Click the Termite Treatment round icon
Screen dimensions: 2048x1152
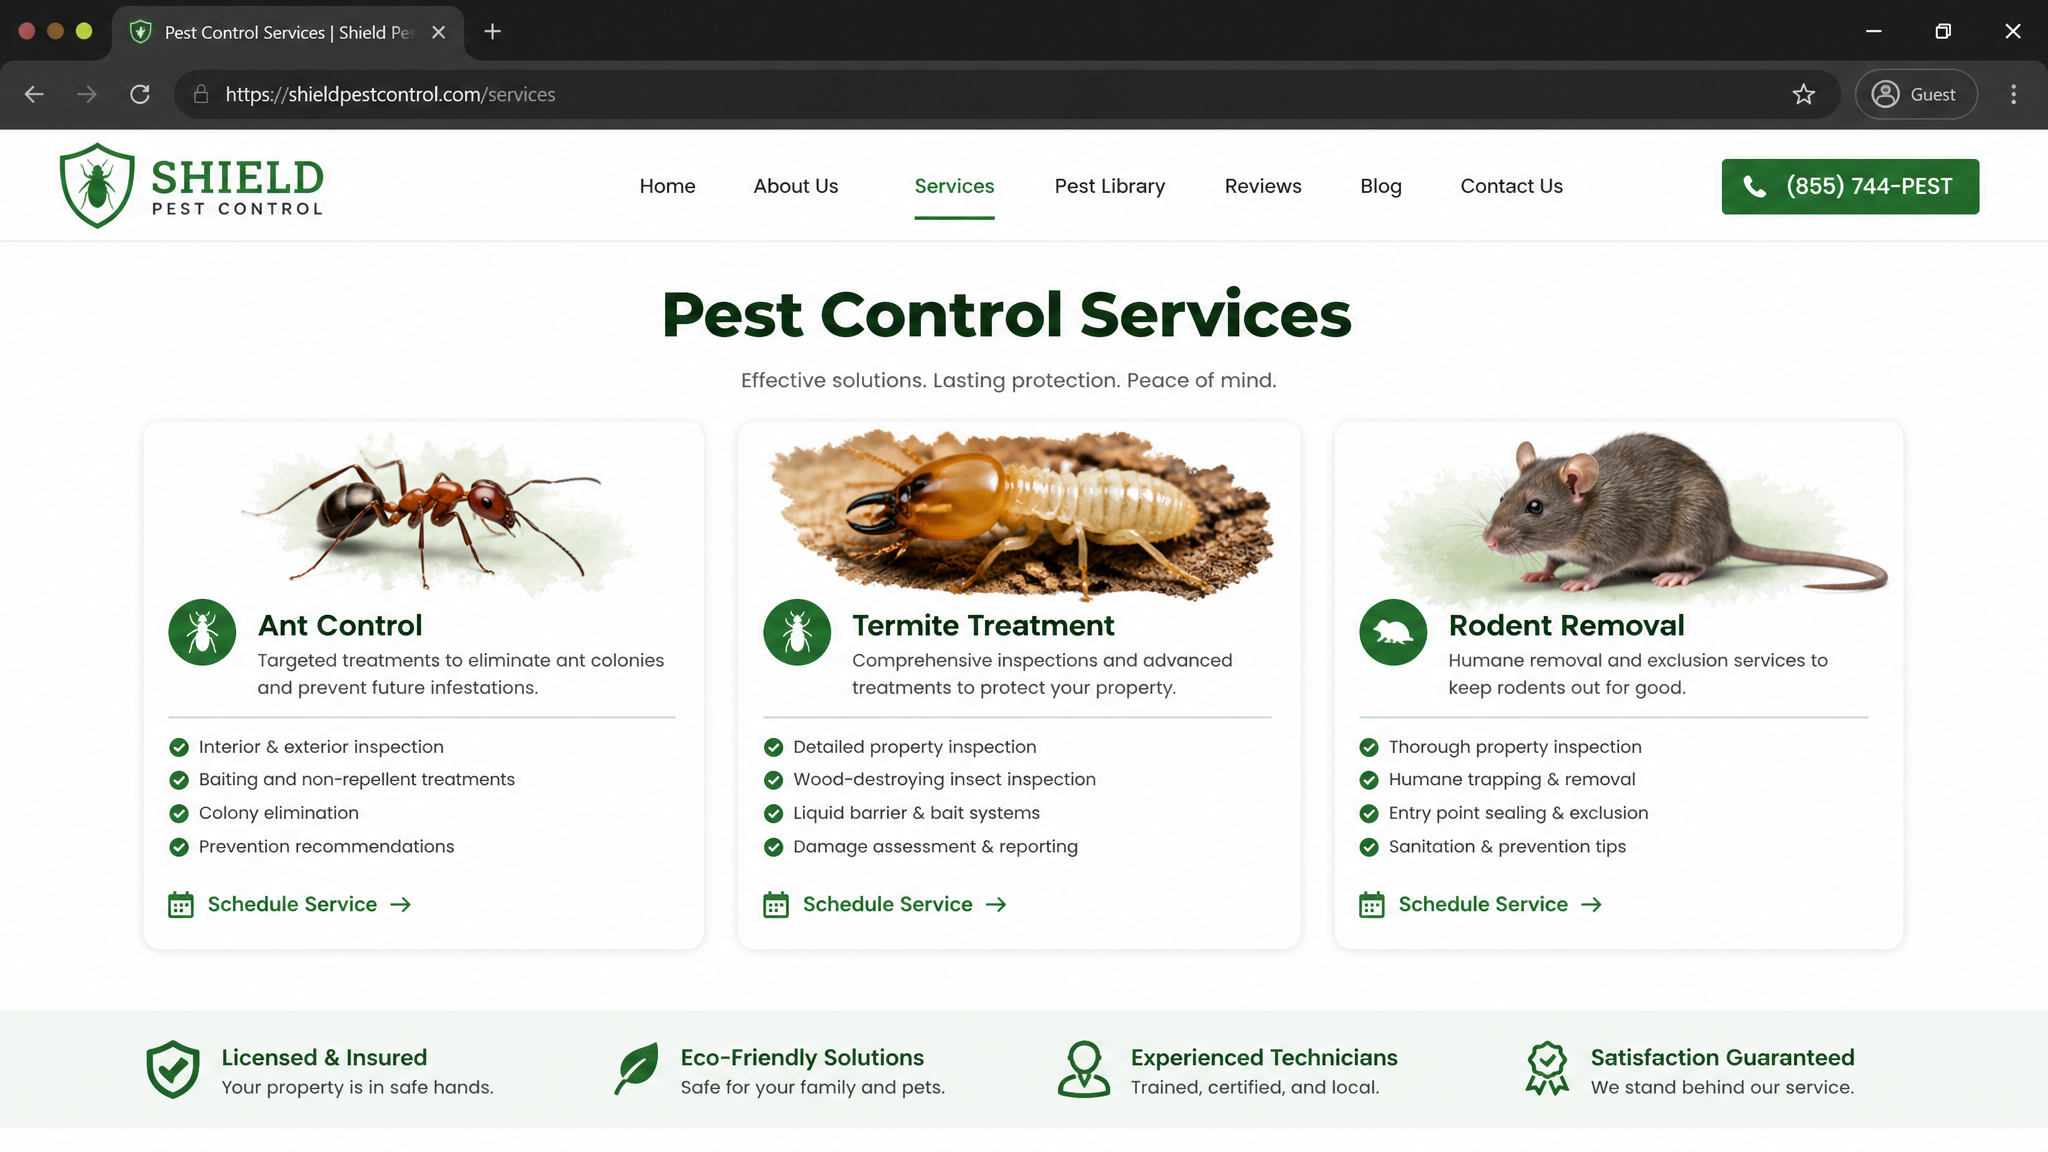pyautogui.click(x=797, y=632)
